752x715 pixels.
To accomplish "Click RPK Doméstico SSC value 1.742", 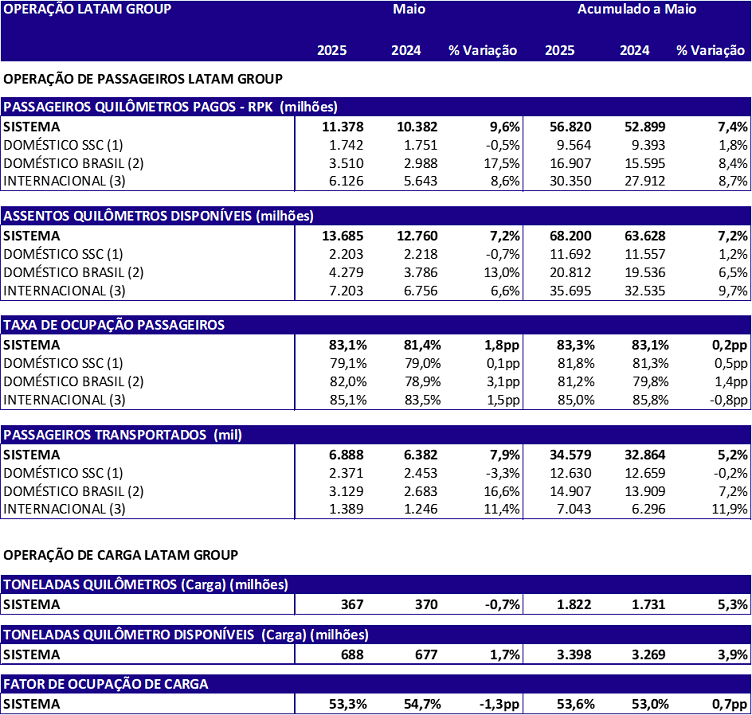I will (346, 145).
